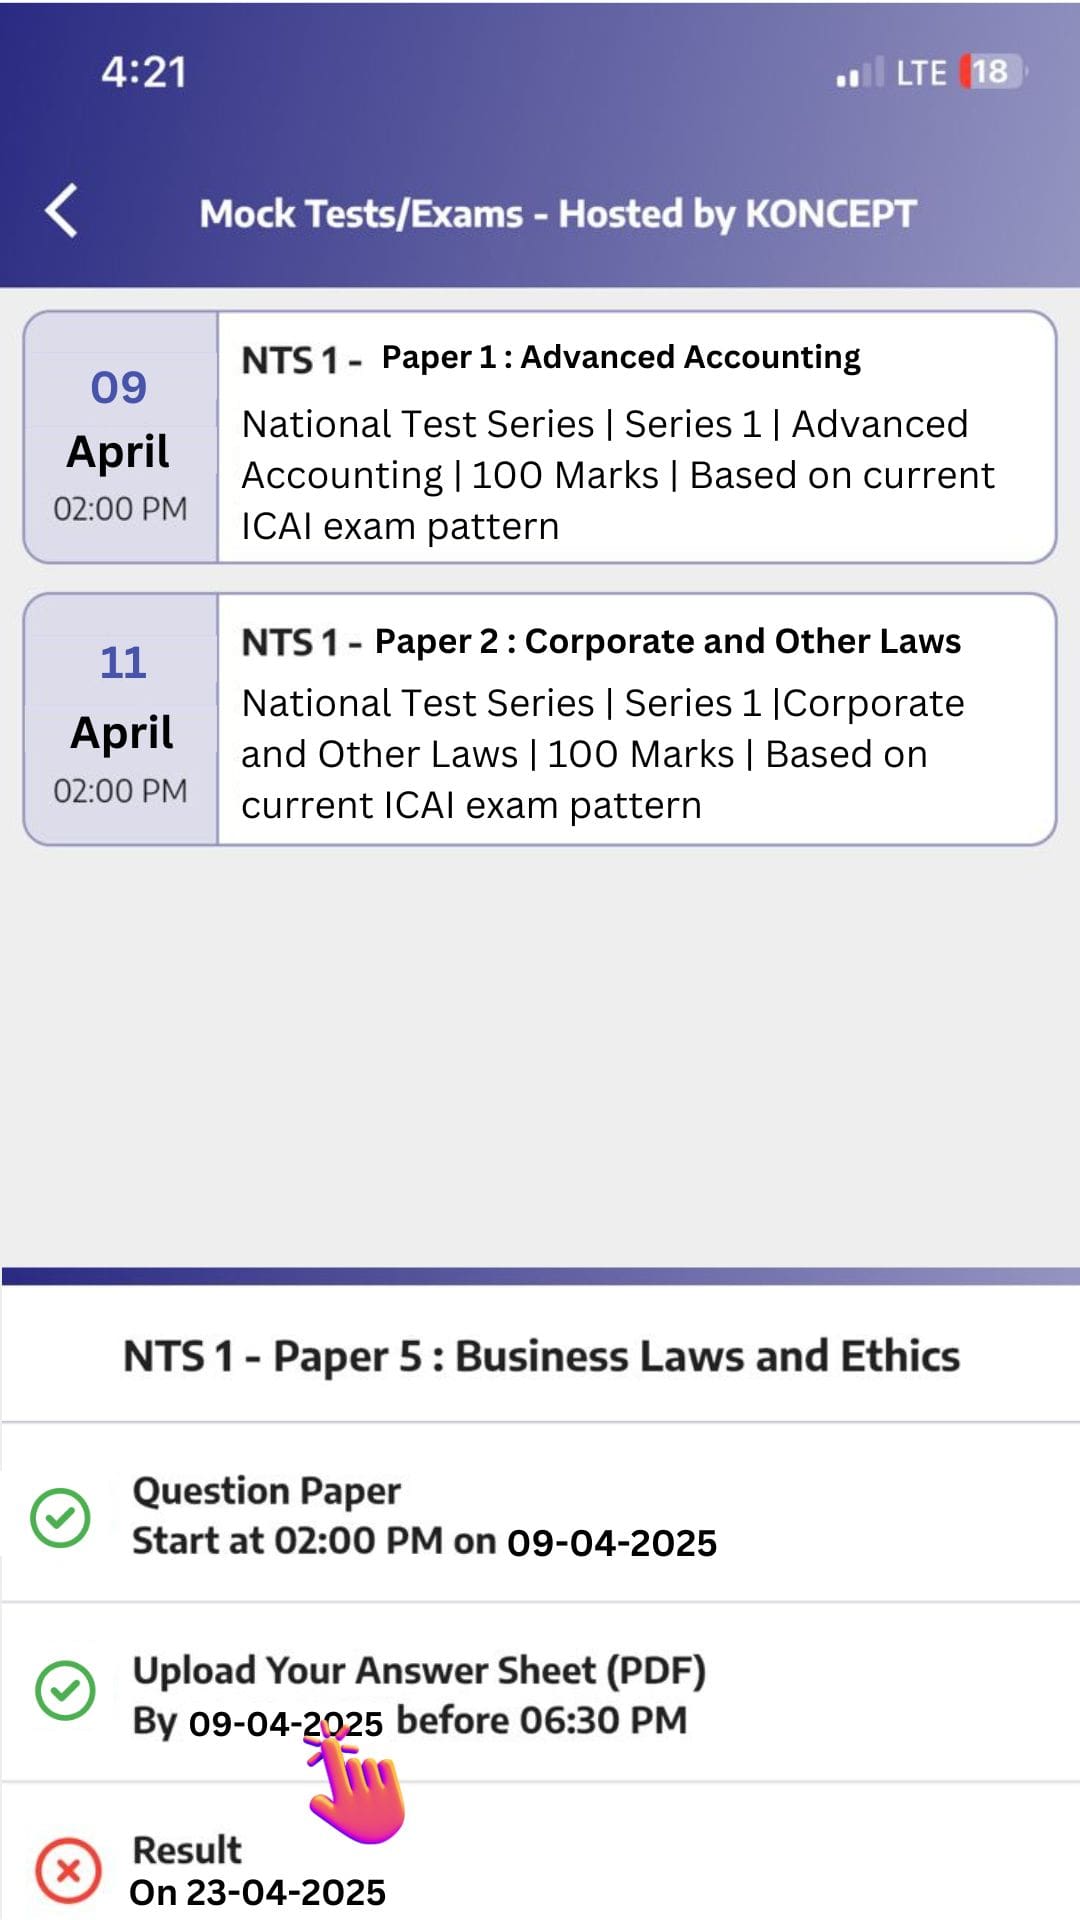Expand the 11 April Corporate Laws card
The width and height of the screenshot is (1080, 1920).
click(x=540, y=720)
